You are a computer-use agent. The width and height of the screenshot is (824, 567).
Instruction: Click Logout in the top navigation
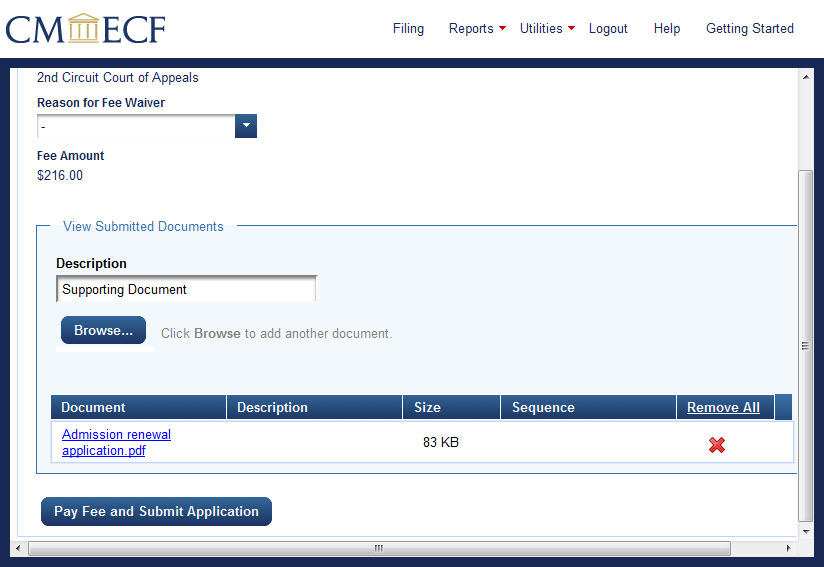(x=608, y=29)
